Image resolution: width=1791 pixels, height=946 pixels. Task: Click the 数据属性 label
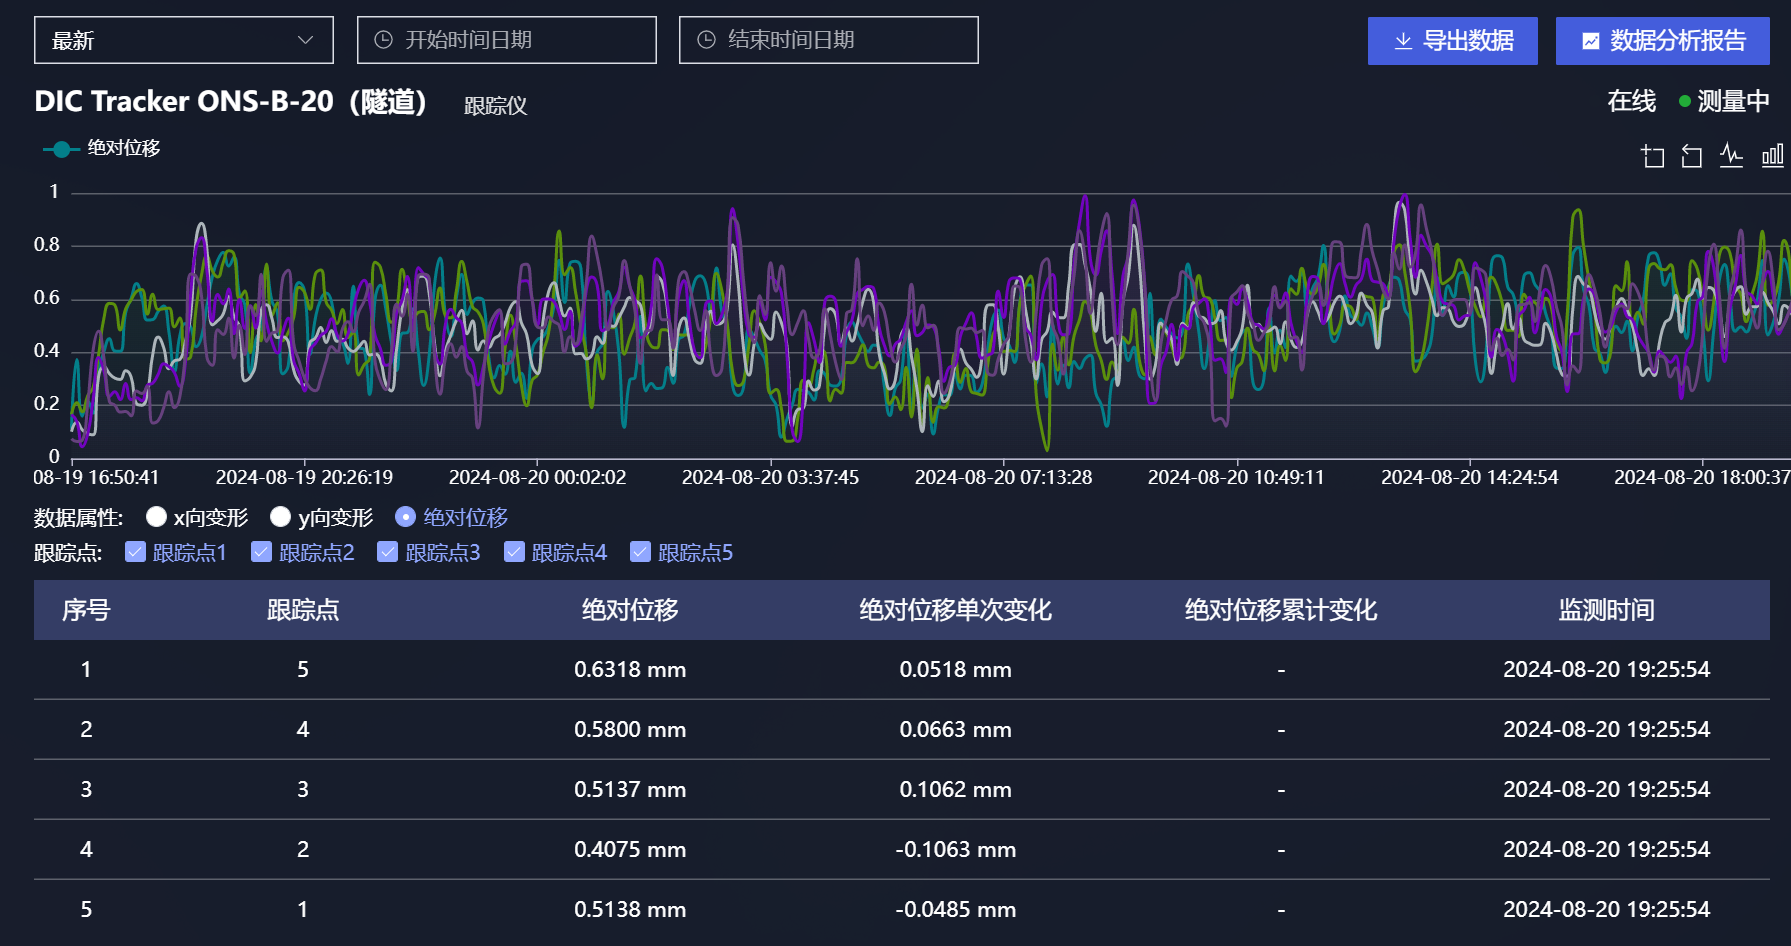78,517
